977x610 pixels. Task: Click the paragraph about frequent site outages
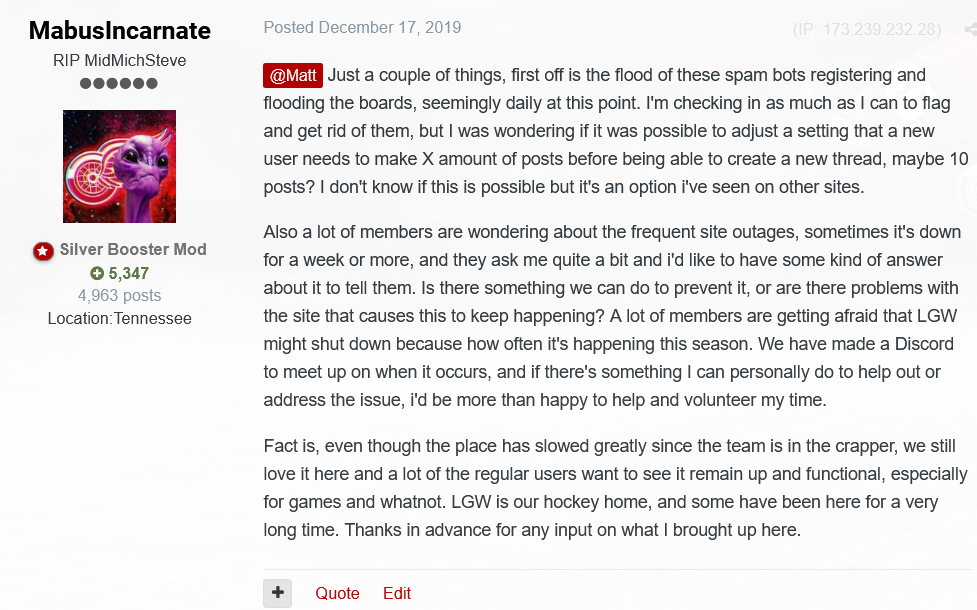[610, 315]
